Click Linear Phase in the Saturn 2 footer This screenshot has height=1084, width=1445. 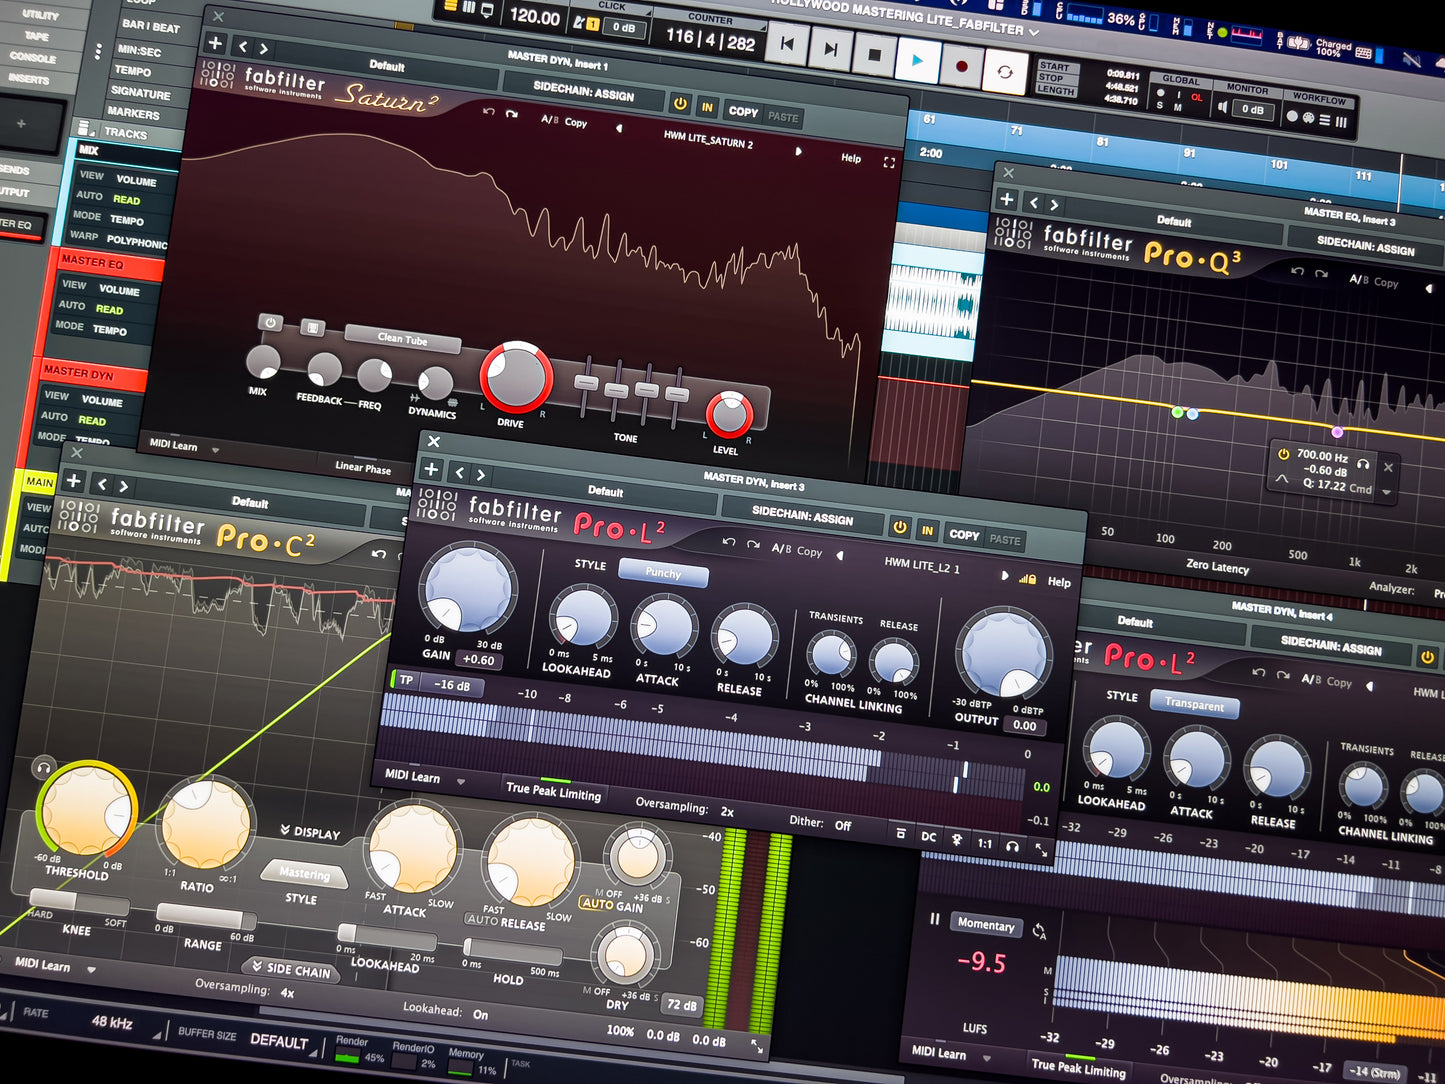[x=363, y=467]
